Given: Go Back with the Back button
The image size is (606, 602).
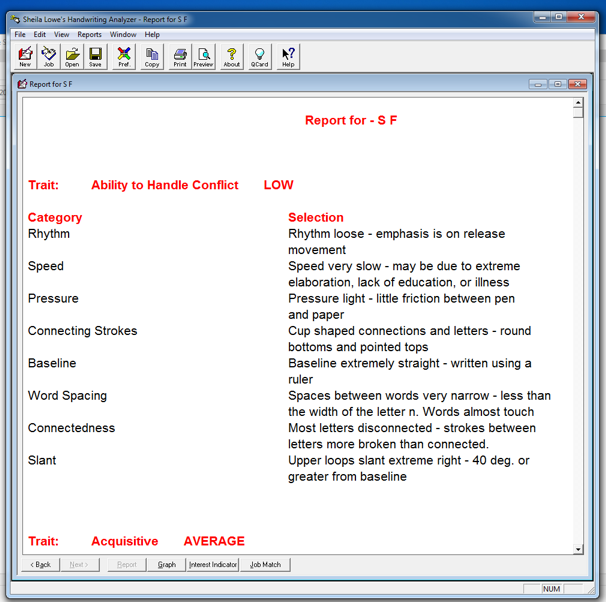Looking at the screenshot, I should 41,565.
